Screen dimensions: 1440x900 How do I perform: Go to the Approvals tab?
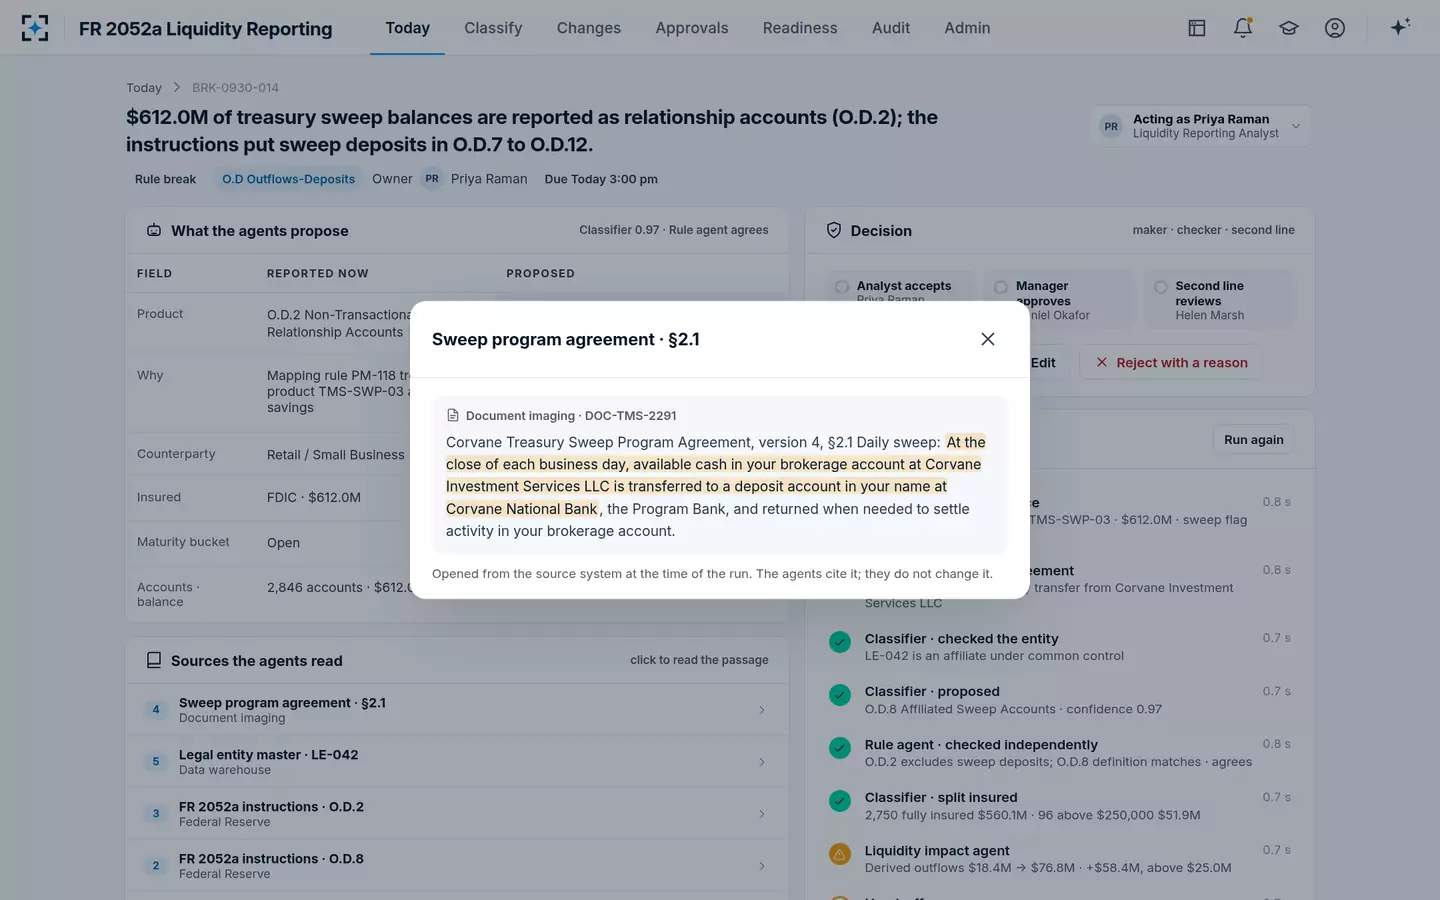point(692,28)
